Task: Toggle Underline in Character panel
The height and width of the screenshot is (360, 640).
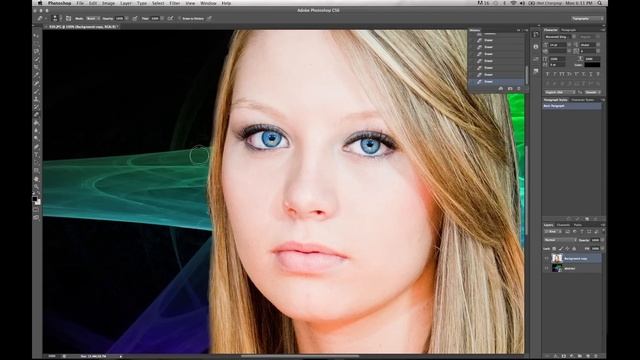Action: 591,74
